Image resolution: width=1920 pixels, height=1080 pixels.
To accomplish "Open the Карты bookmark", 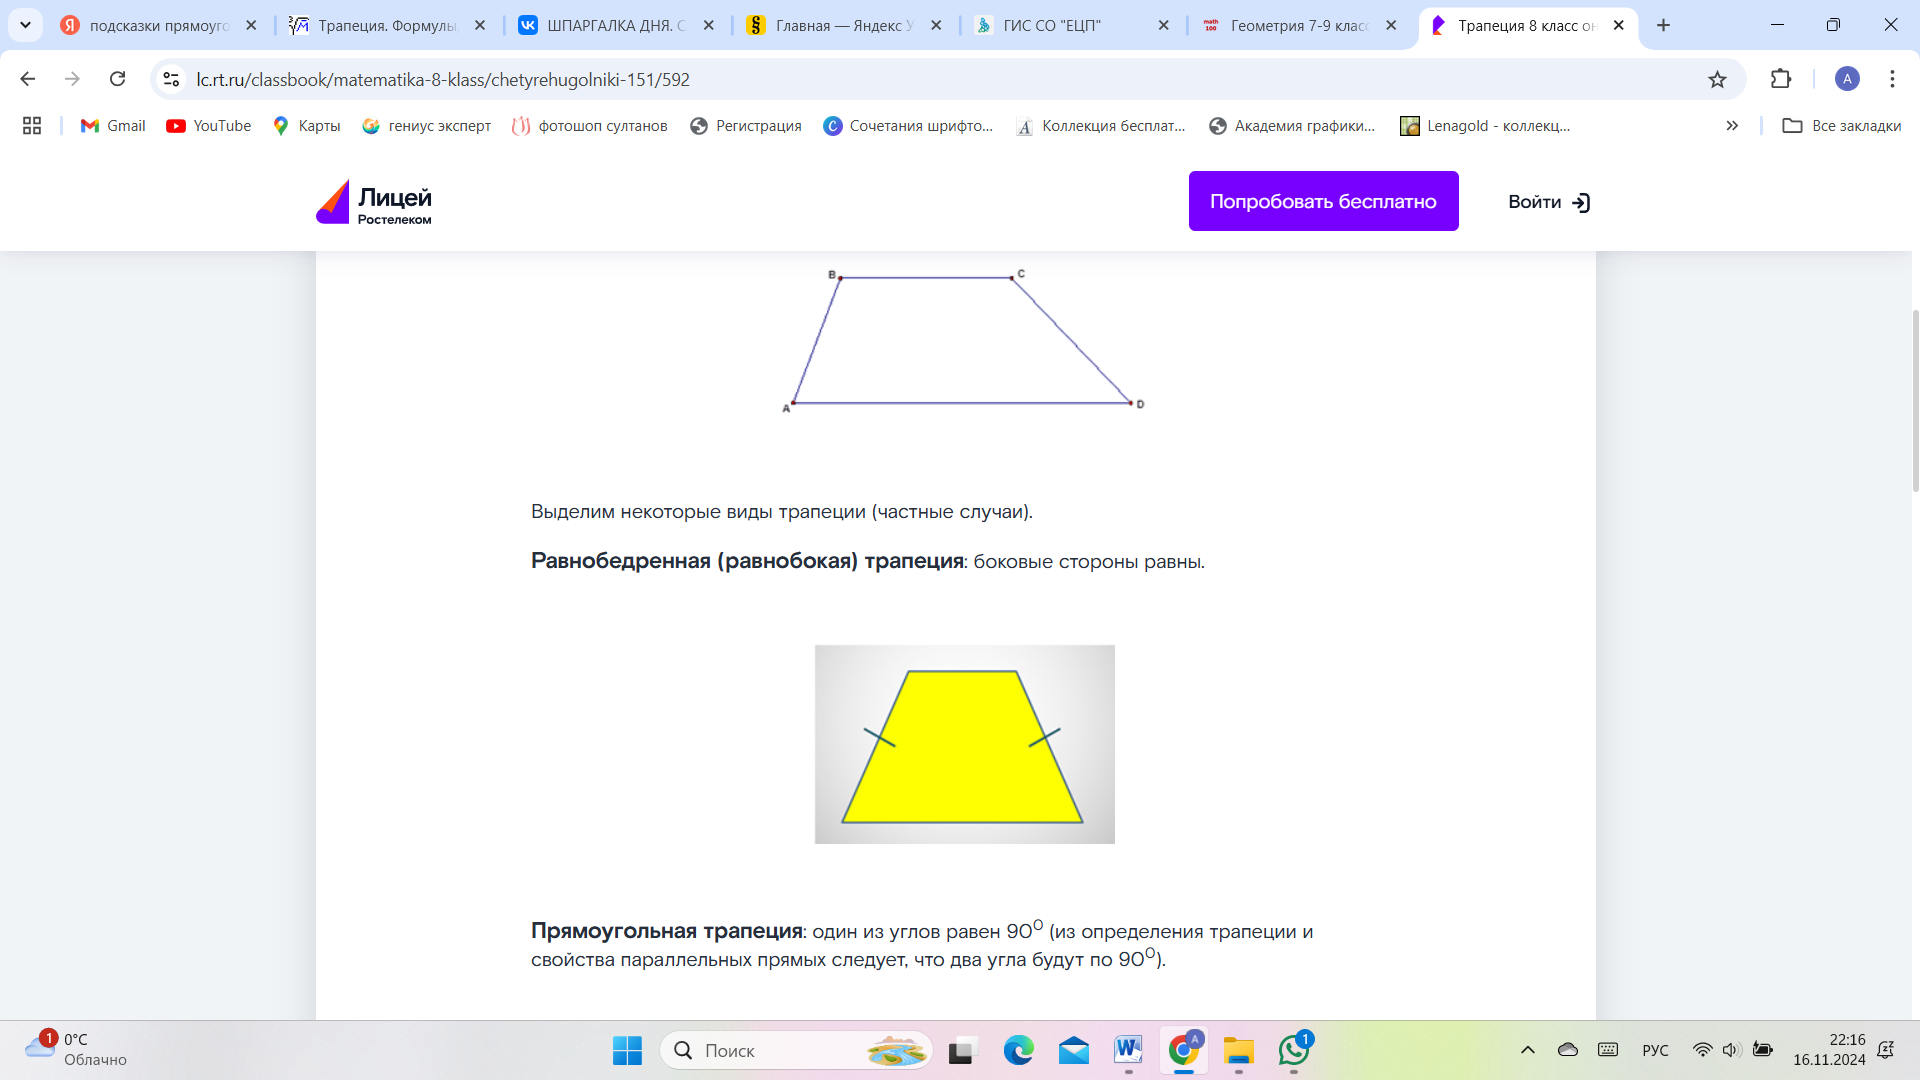I will [307, 126].
